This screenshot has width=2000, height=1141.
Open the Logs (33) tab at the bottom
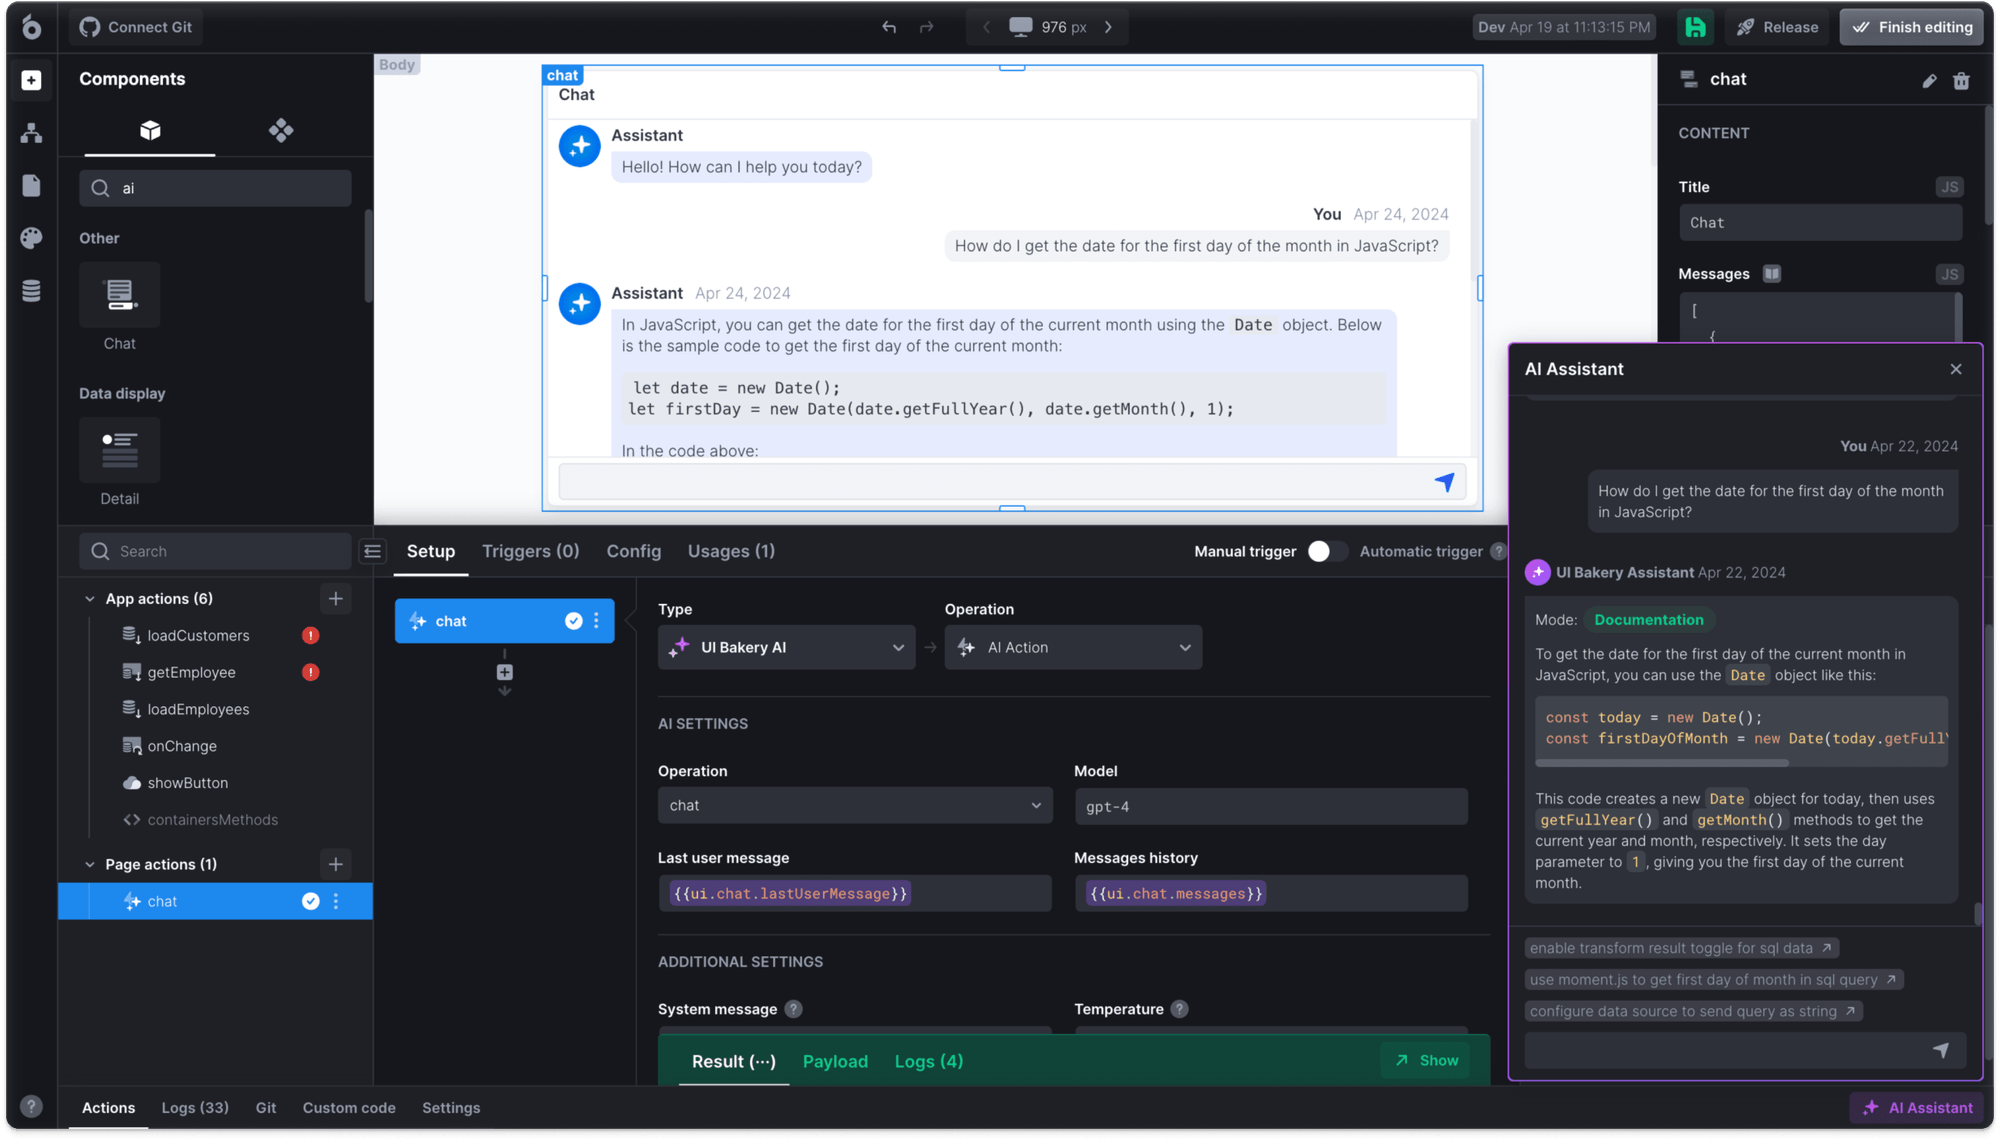(x=195, y=1108)
